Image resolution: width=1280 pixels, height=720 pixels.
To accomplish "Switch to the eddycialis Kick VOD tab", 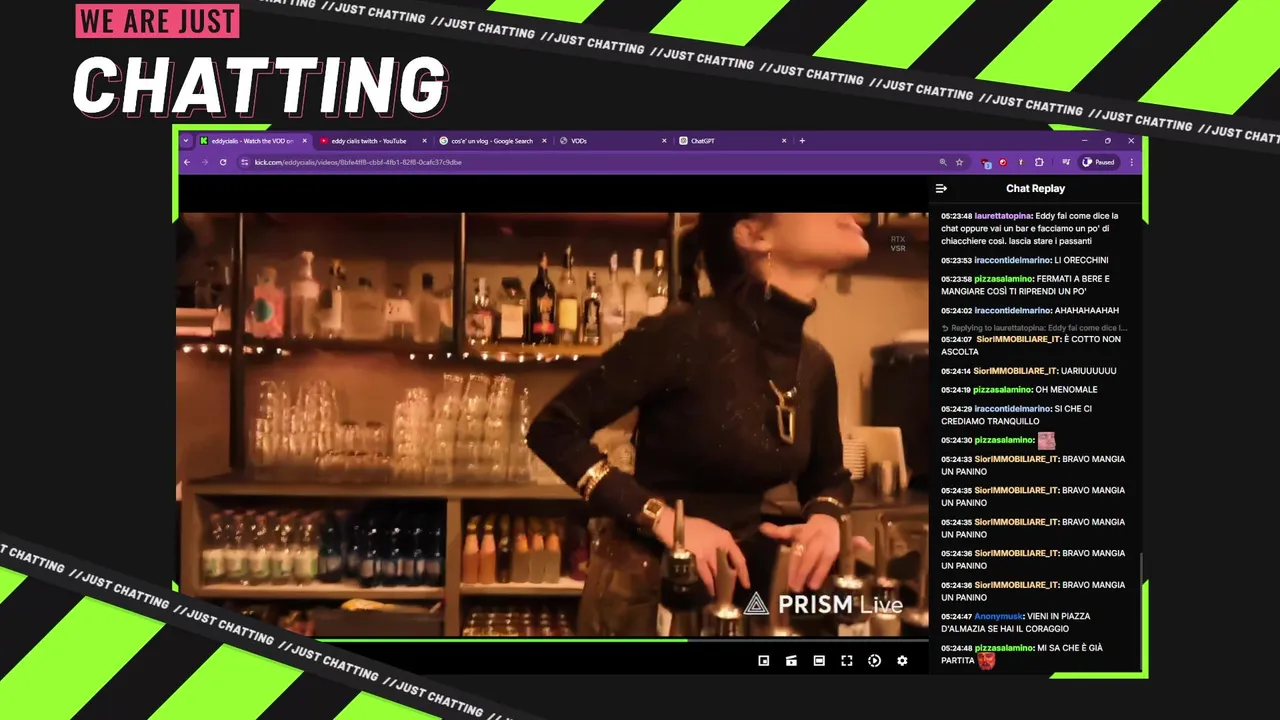I will point(252,141).
